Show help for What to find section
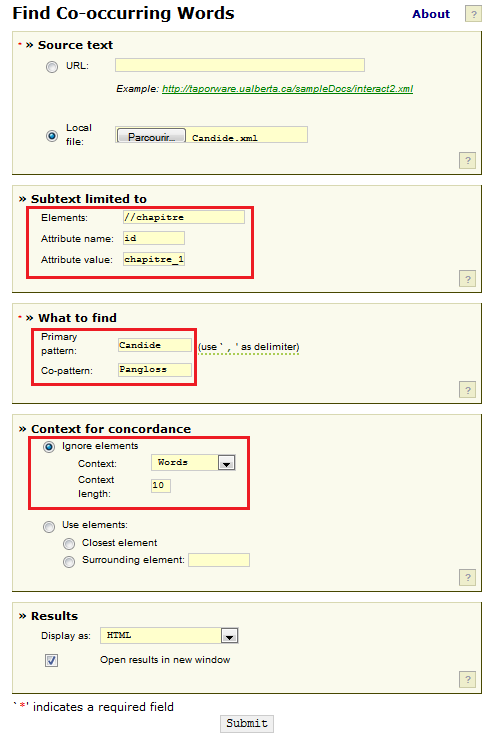This screenshot has height=741, width=493. [467, 390]
